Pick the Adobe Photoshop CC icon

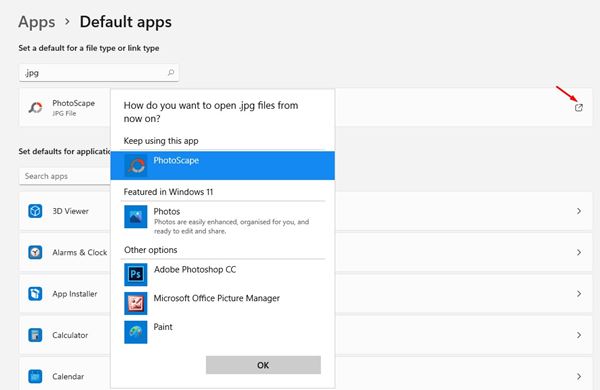click(135, 274)
